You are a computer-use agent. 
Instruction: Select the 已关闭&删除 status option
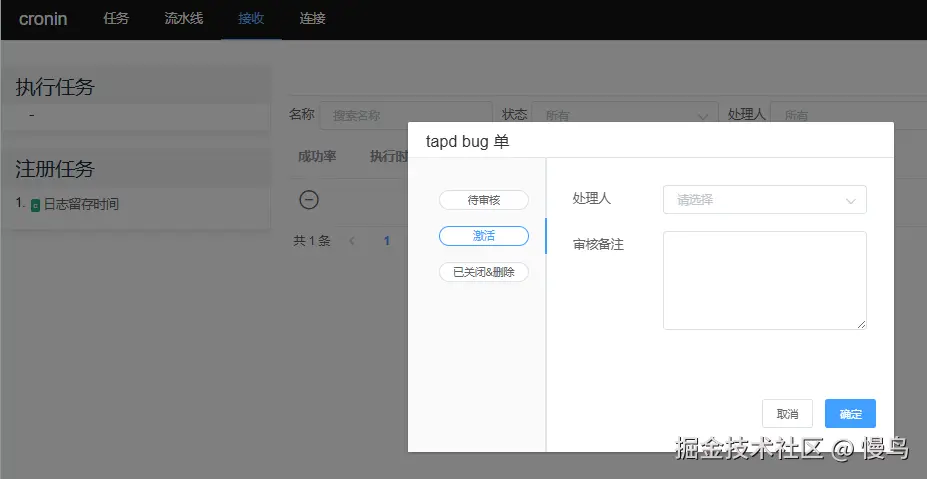point(484,272)
